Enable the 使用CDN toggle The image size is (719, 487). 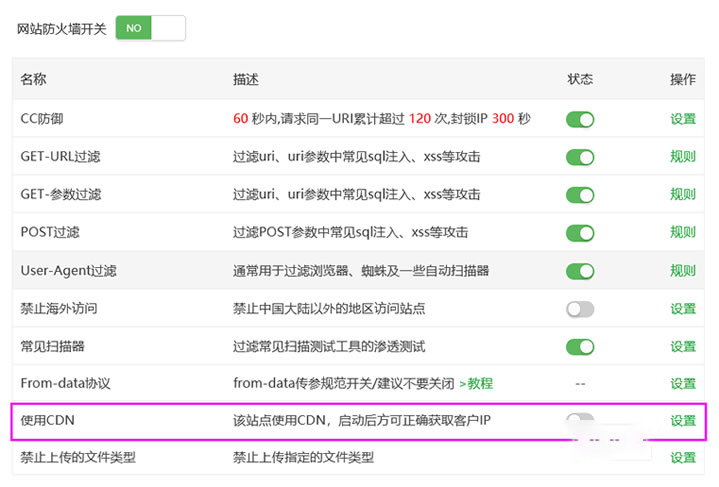(x=580, y=420)
